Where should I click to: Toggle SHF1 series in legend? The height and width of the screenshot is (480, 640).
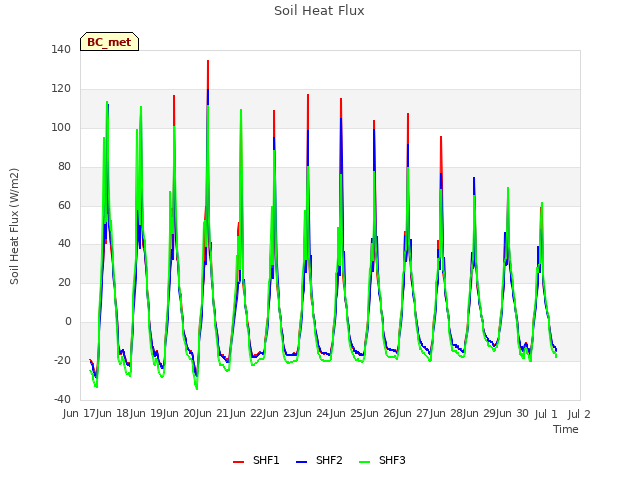pos(256,460)
